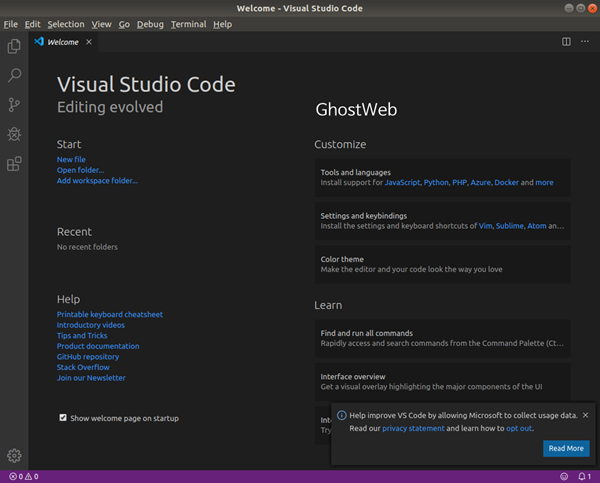600x483 pixels.
Task: Click the feedback smiley in status bar
Action: tap(564, 476)
